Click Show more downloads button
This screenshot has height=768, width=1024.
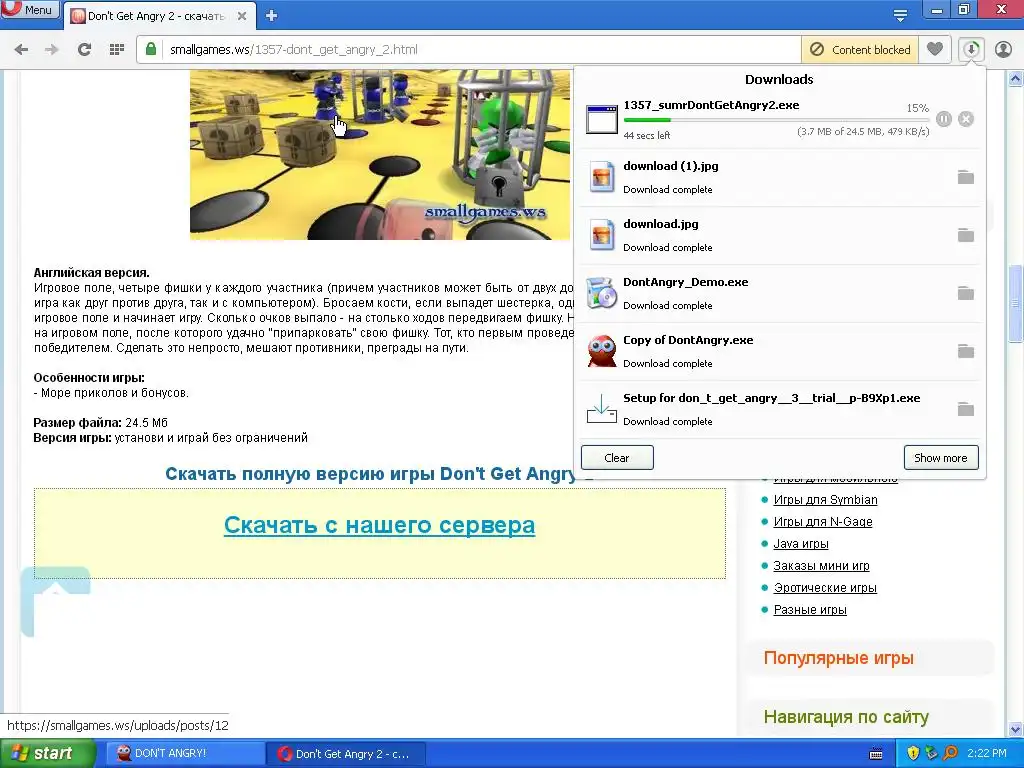pos(940,458)
